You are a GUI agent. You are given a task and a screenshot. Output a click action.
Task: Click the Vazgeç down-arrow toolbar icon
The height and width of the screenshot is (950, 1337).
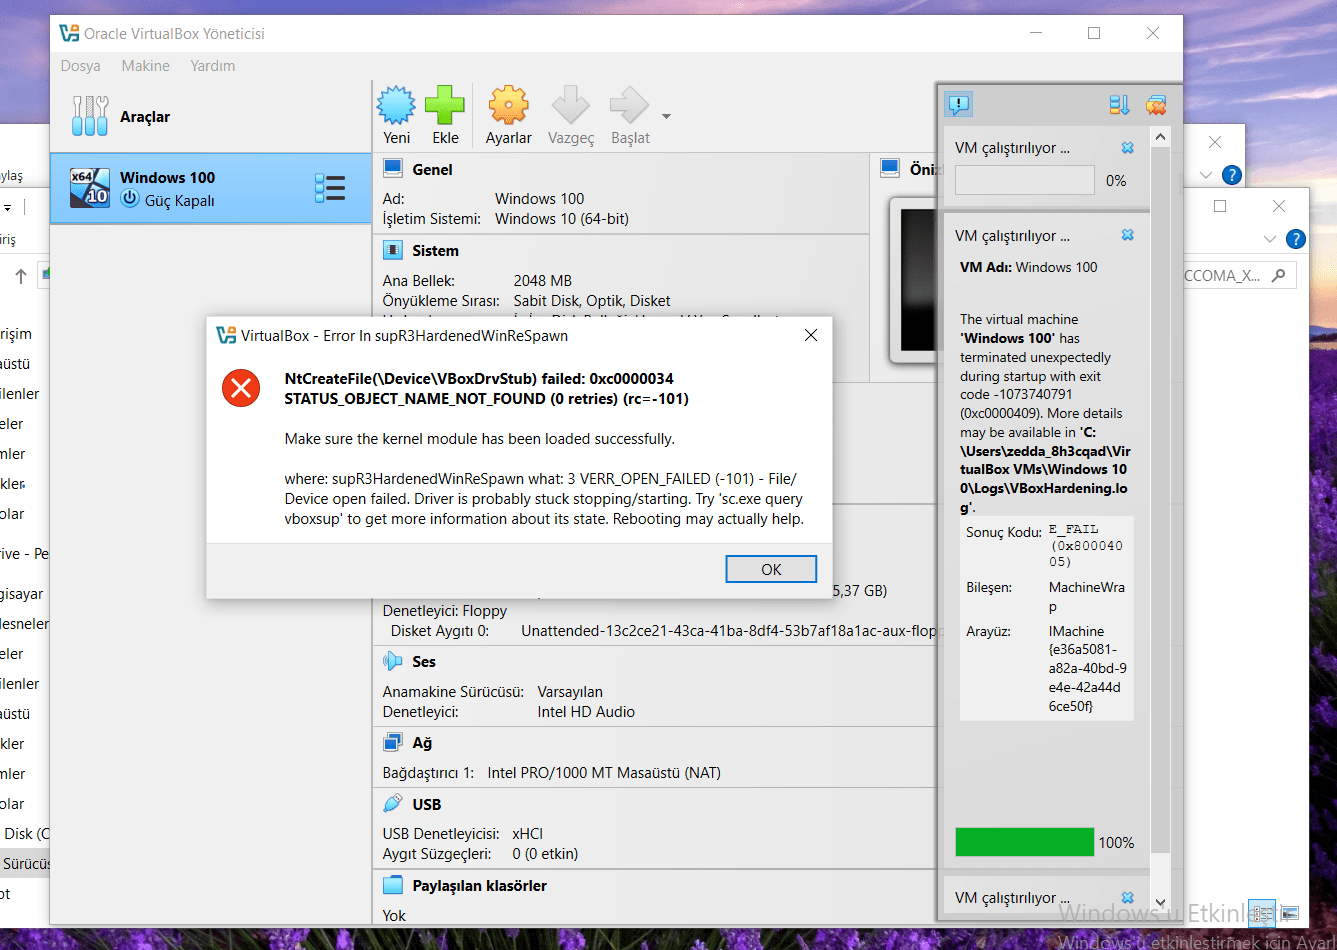[x=571, y=105]
